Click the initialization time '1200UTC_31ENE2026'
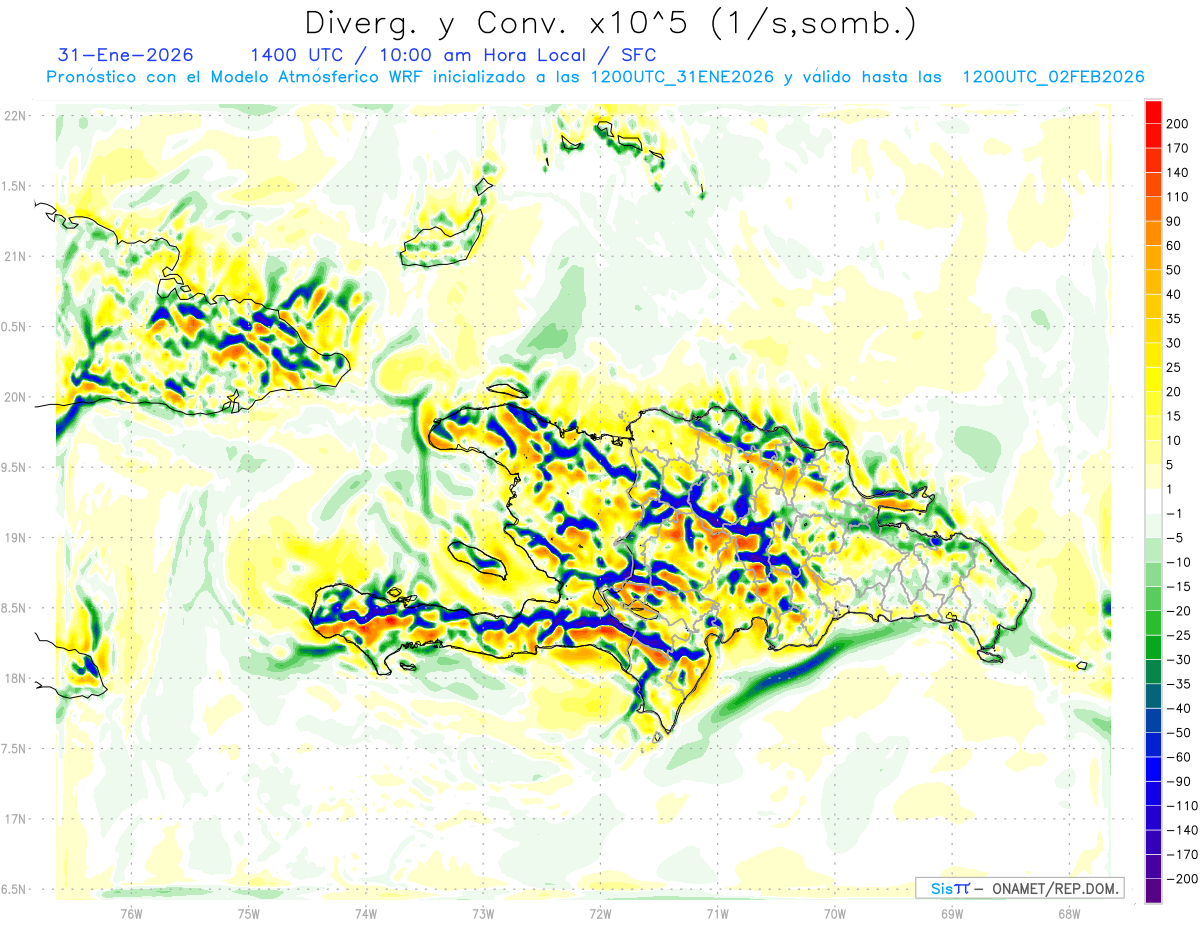Image resolution: width=1200 pixels, height=927 pixels. tap(682, 76)
